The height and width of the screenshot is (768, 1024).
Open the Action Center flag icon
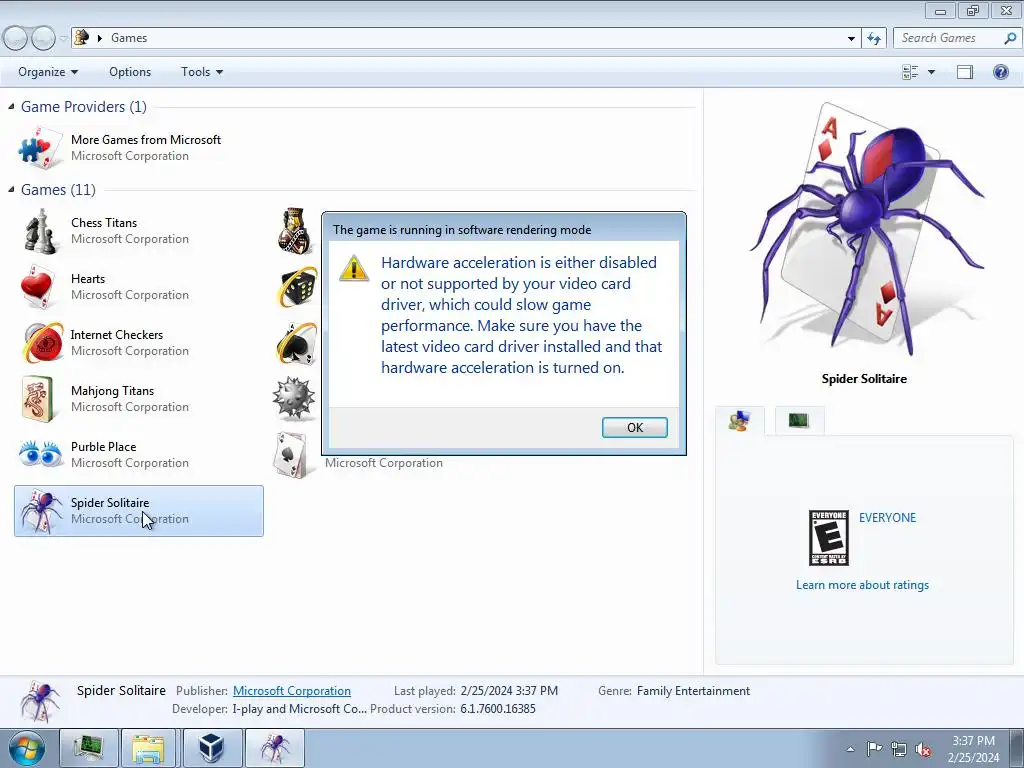874,749
